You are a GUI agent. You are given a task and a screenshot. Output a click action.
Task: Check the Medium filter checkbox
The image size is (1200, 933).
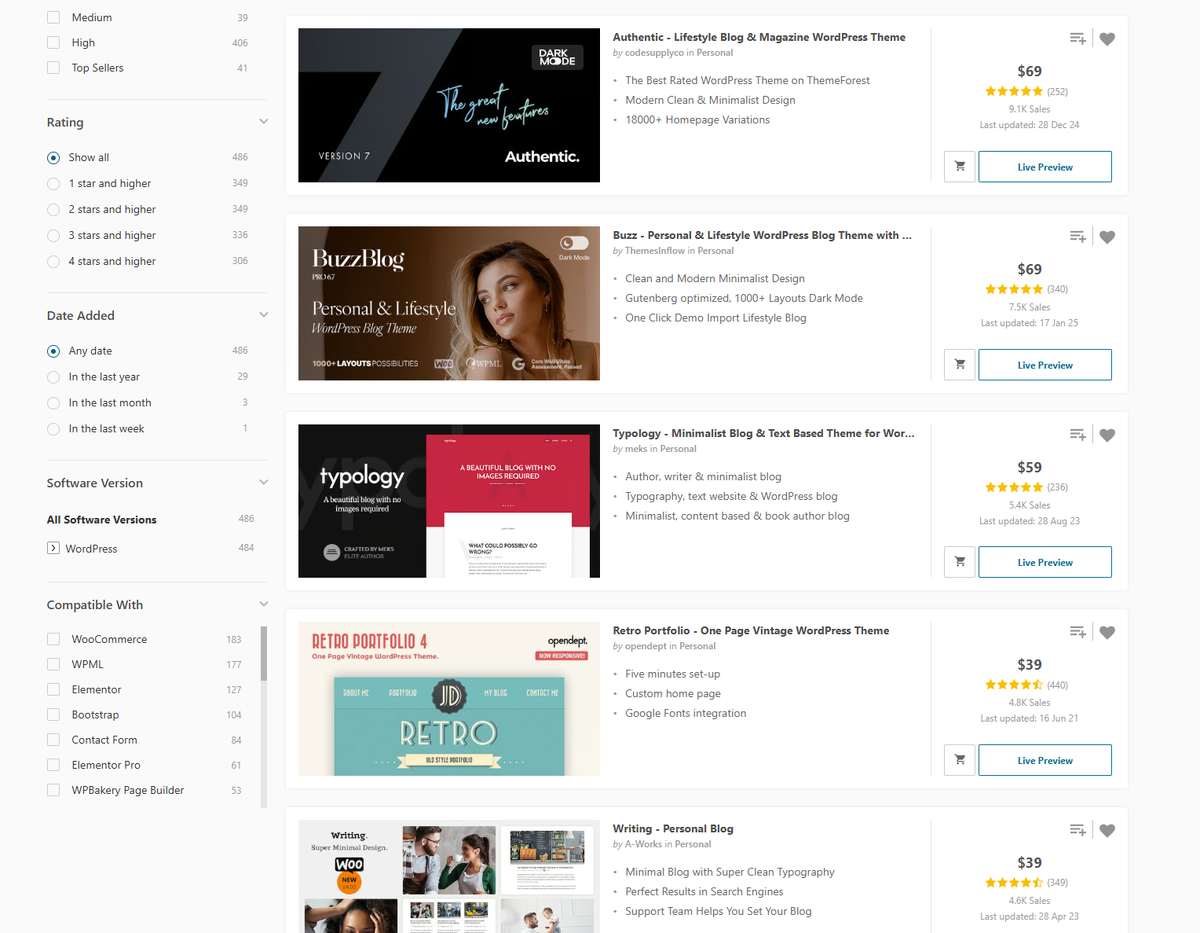pyautogui.click(x=53, y=17)
